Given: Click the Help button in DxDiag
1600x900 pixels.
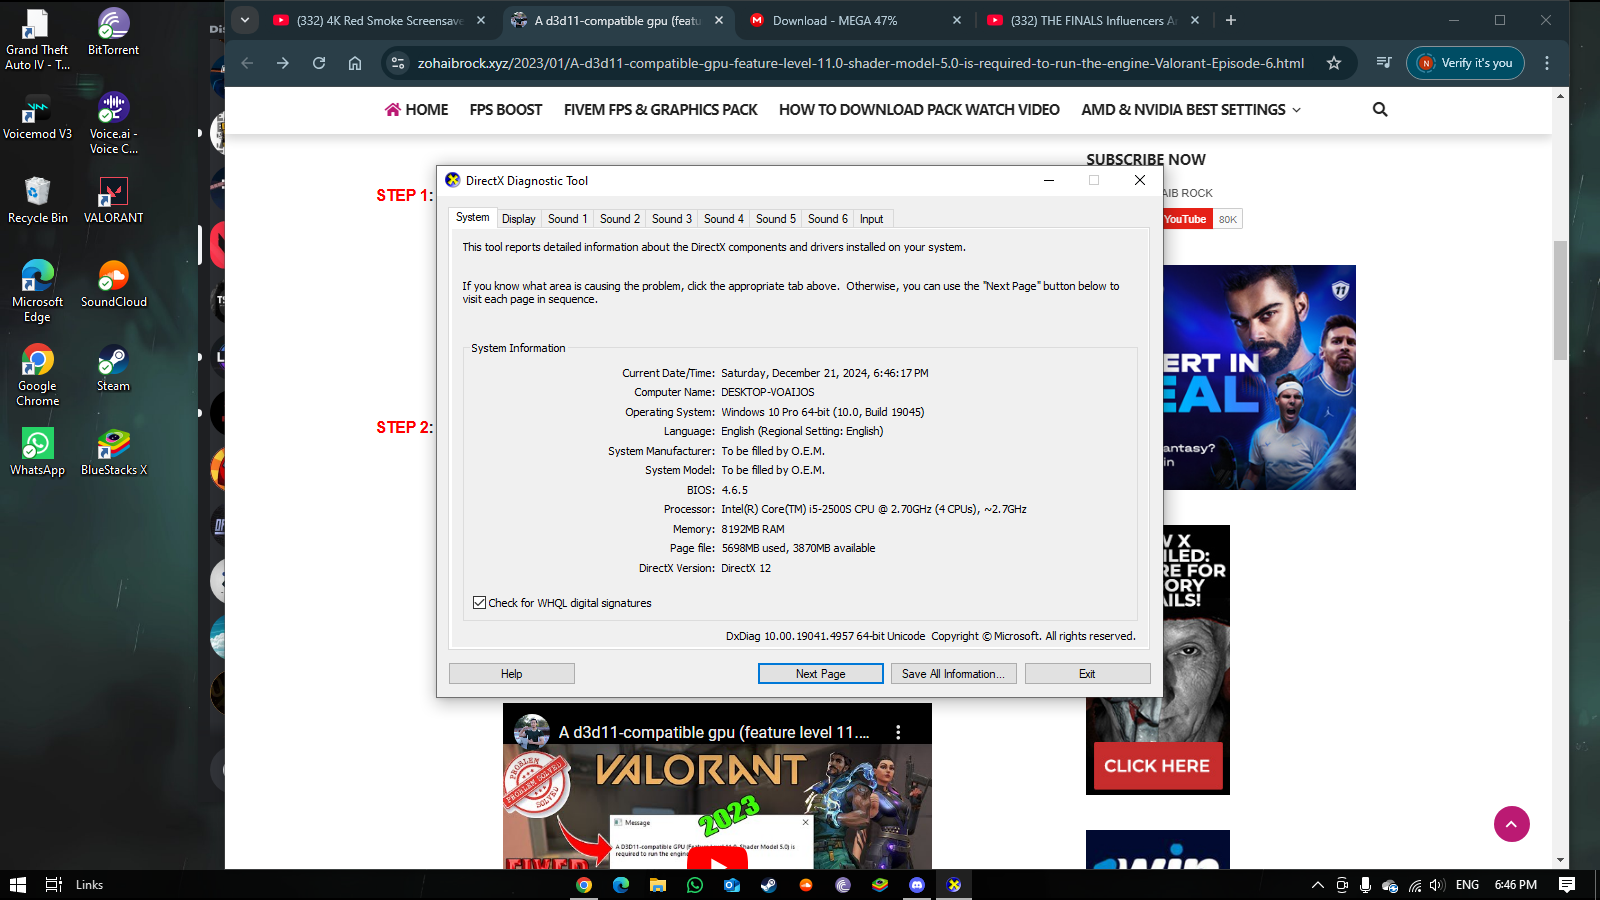Looking at the screenshot, I should 512,674.
